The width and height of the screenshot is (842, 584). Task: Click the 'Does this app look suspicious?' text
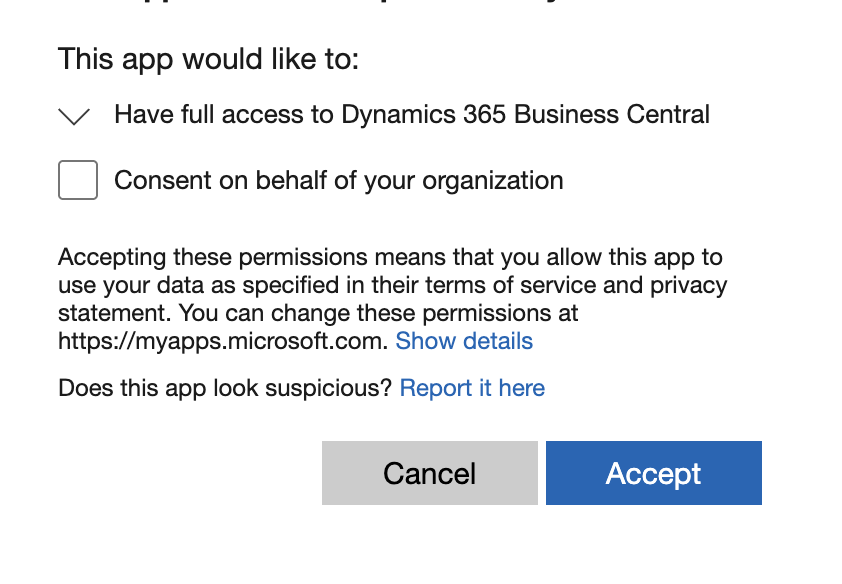(225, 388)
